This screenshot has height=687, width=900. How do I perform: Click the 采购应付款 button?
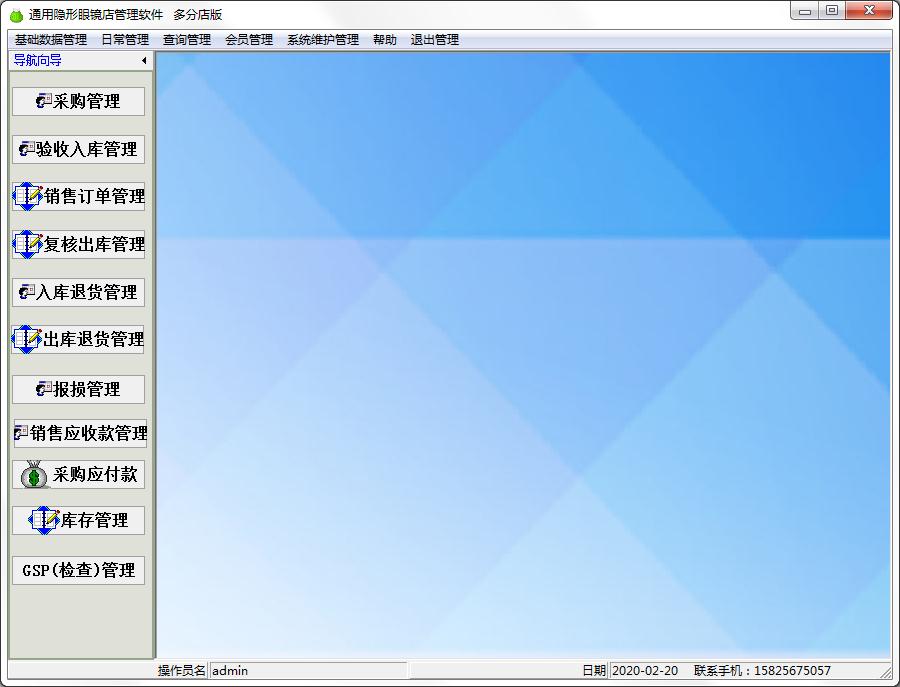(x=78, y=475)
